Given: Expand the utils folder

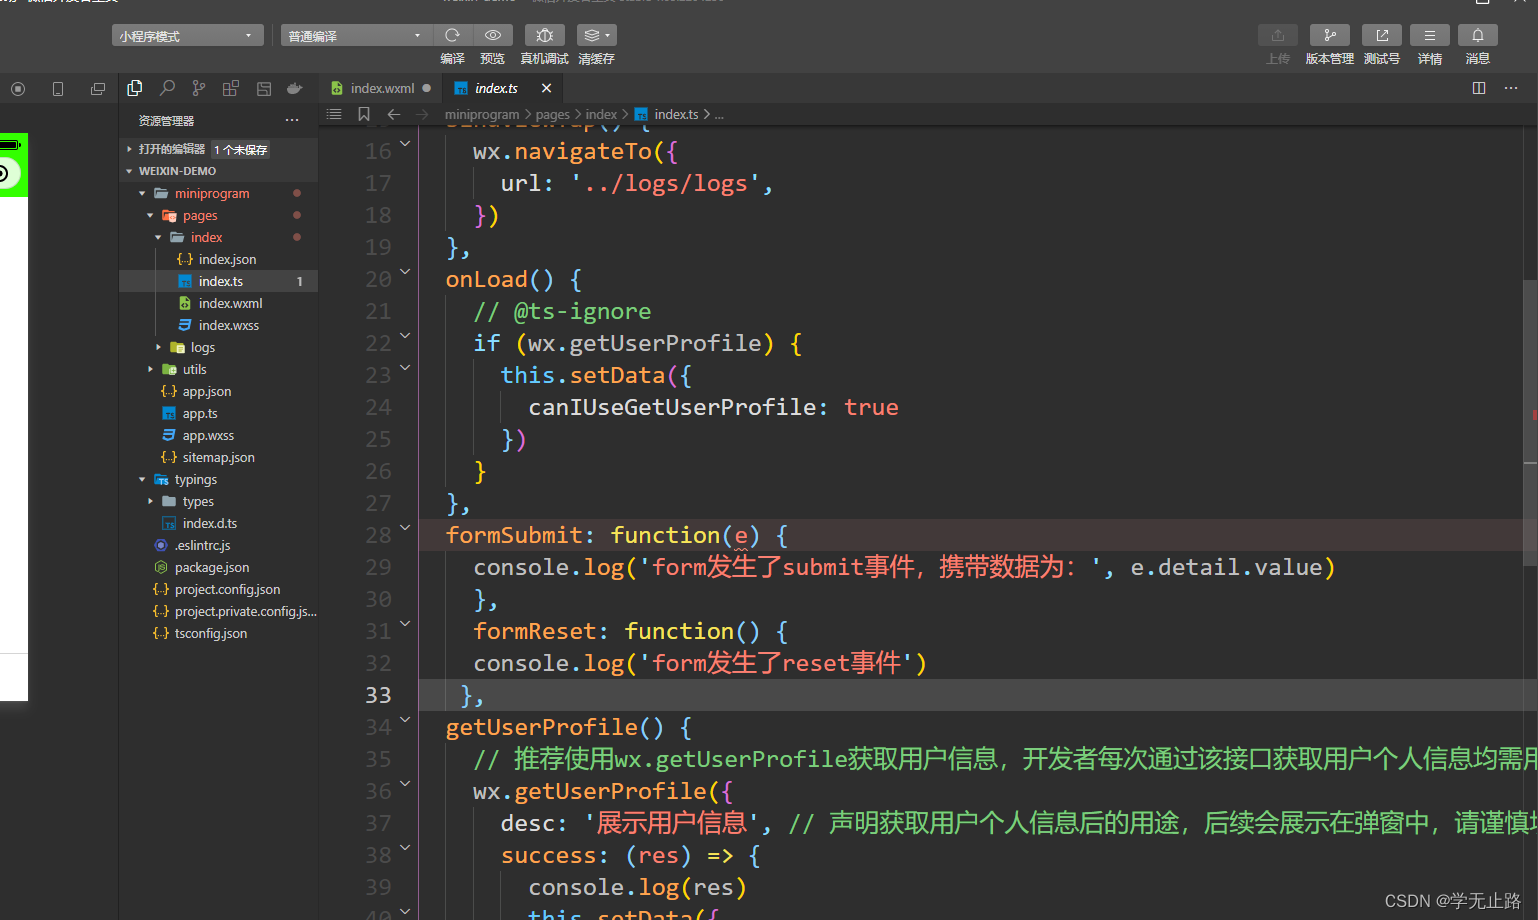Looking at the screenshot, I should tap(150, 369).
